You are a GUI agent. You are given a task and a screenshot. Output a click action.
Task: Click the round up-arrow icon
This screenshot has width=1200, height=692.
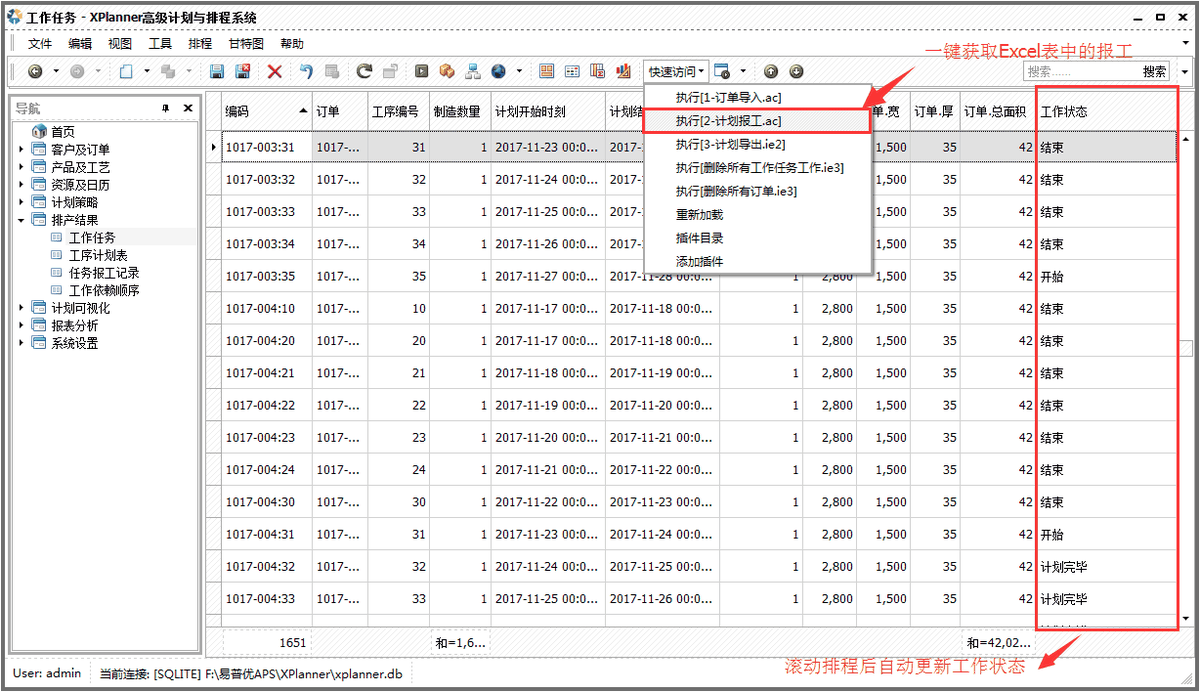(771, 71)
